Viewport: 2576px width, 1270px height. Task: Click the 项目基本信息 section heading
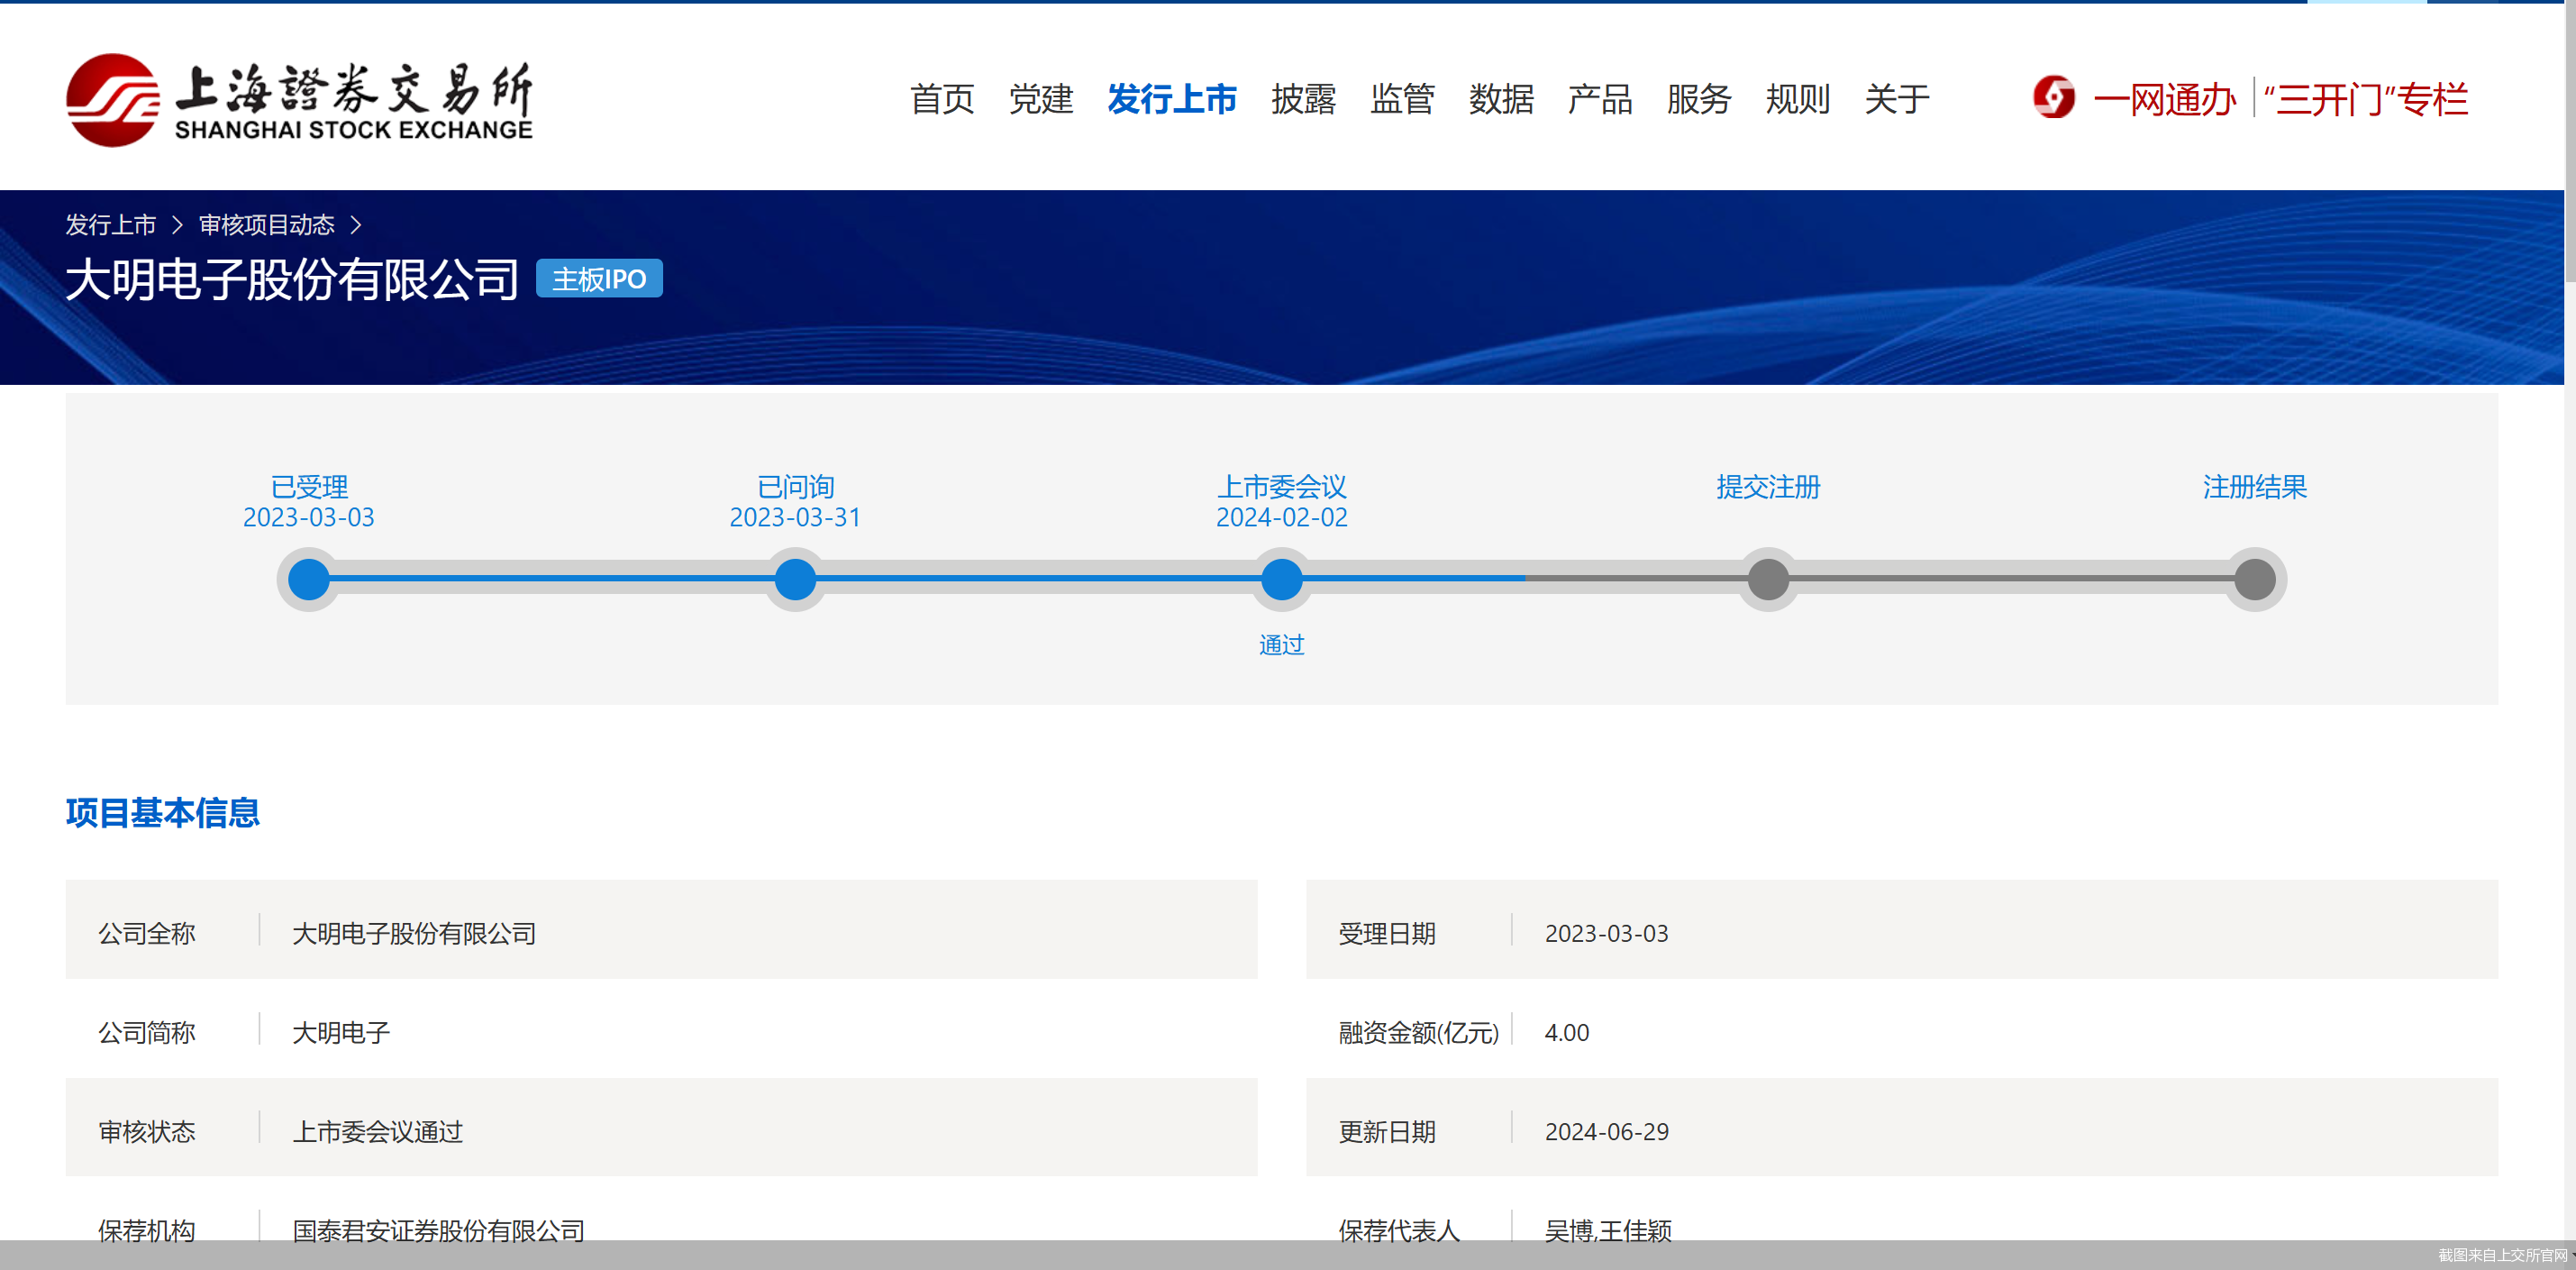pyautogui.click(x=163, y=812)
